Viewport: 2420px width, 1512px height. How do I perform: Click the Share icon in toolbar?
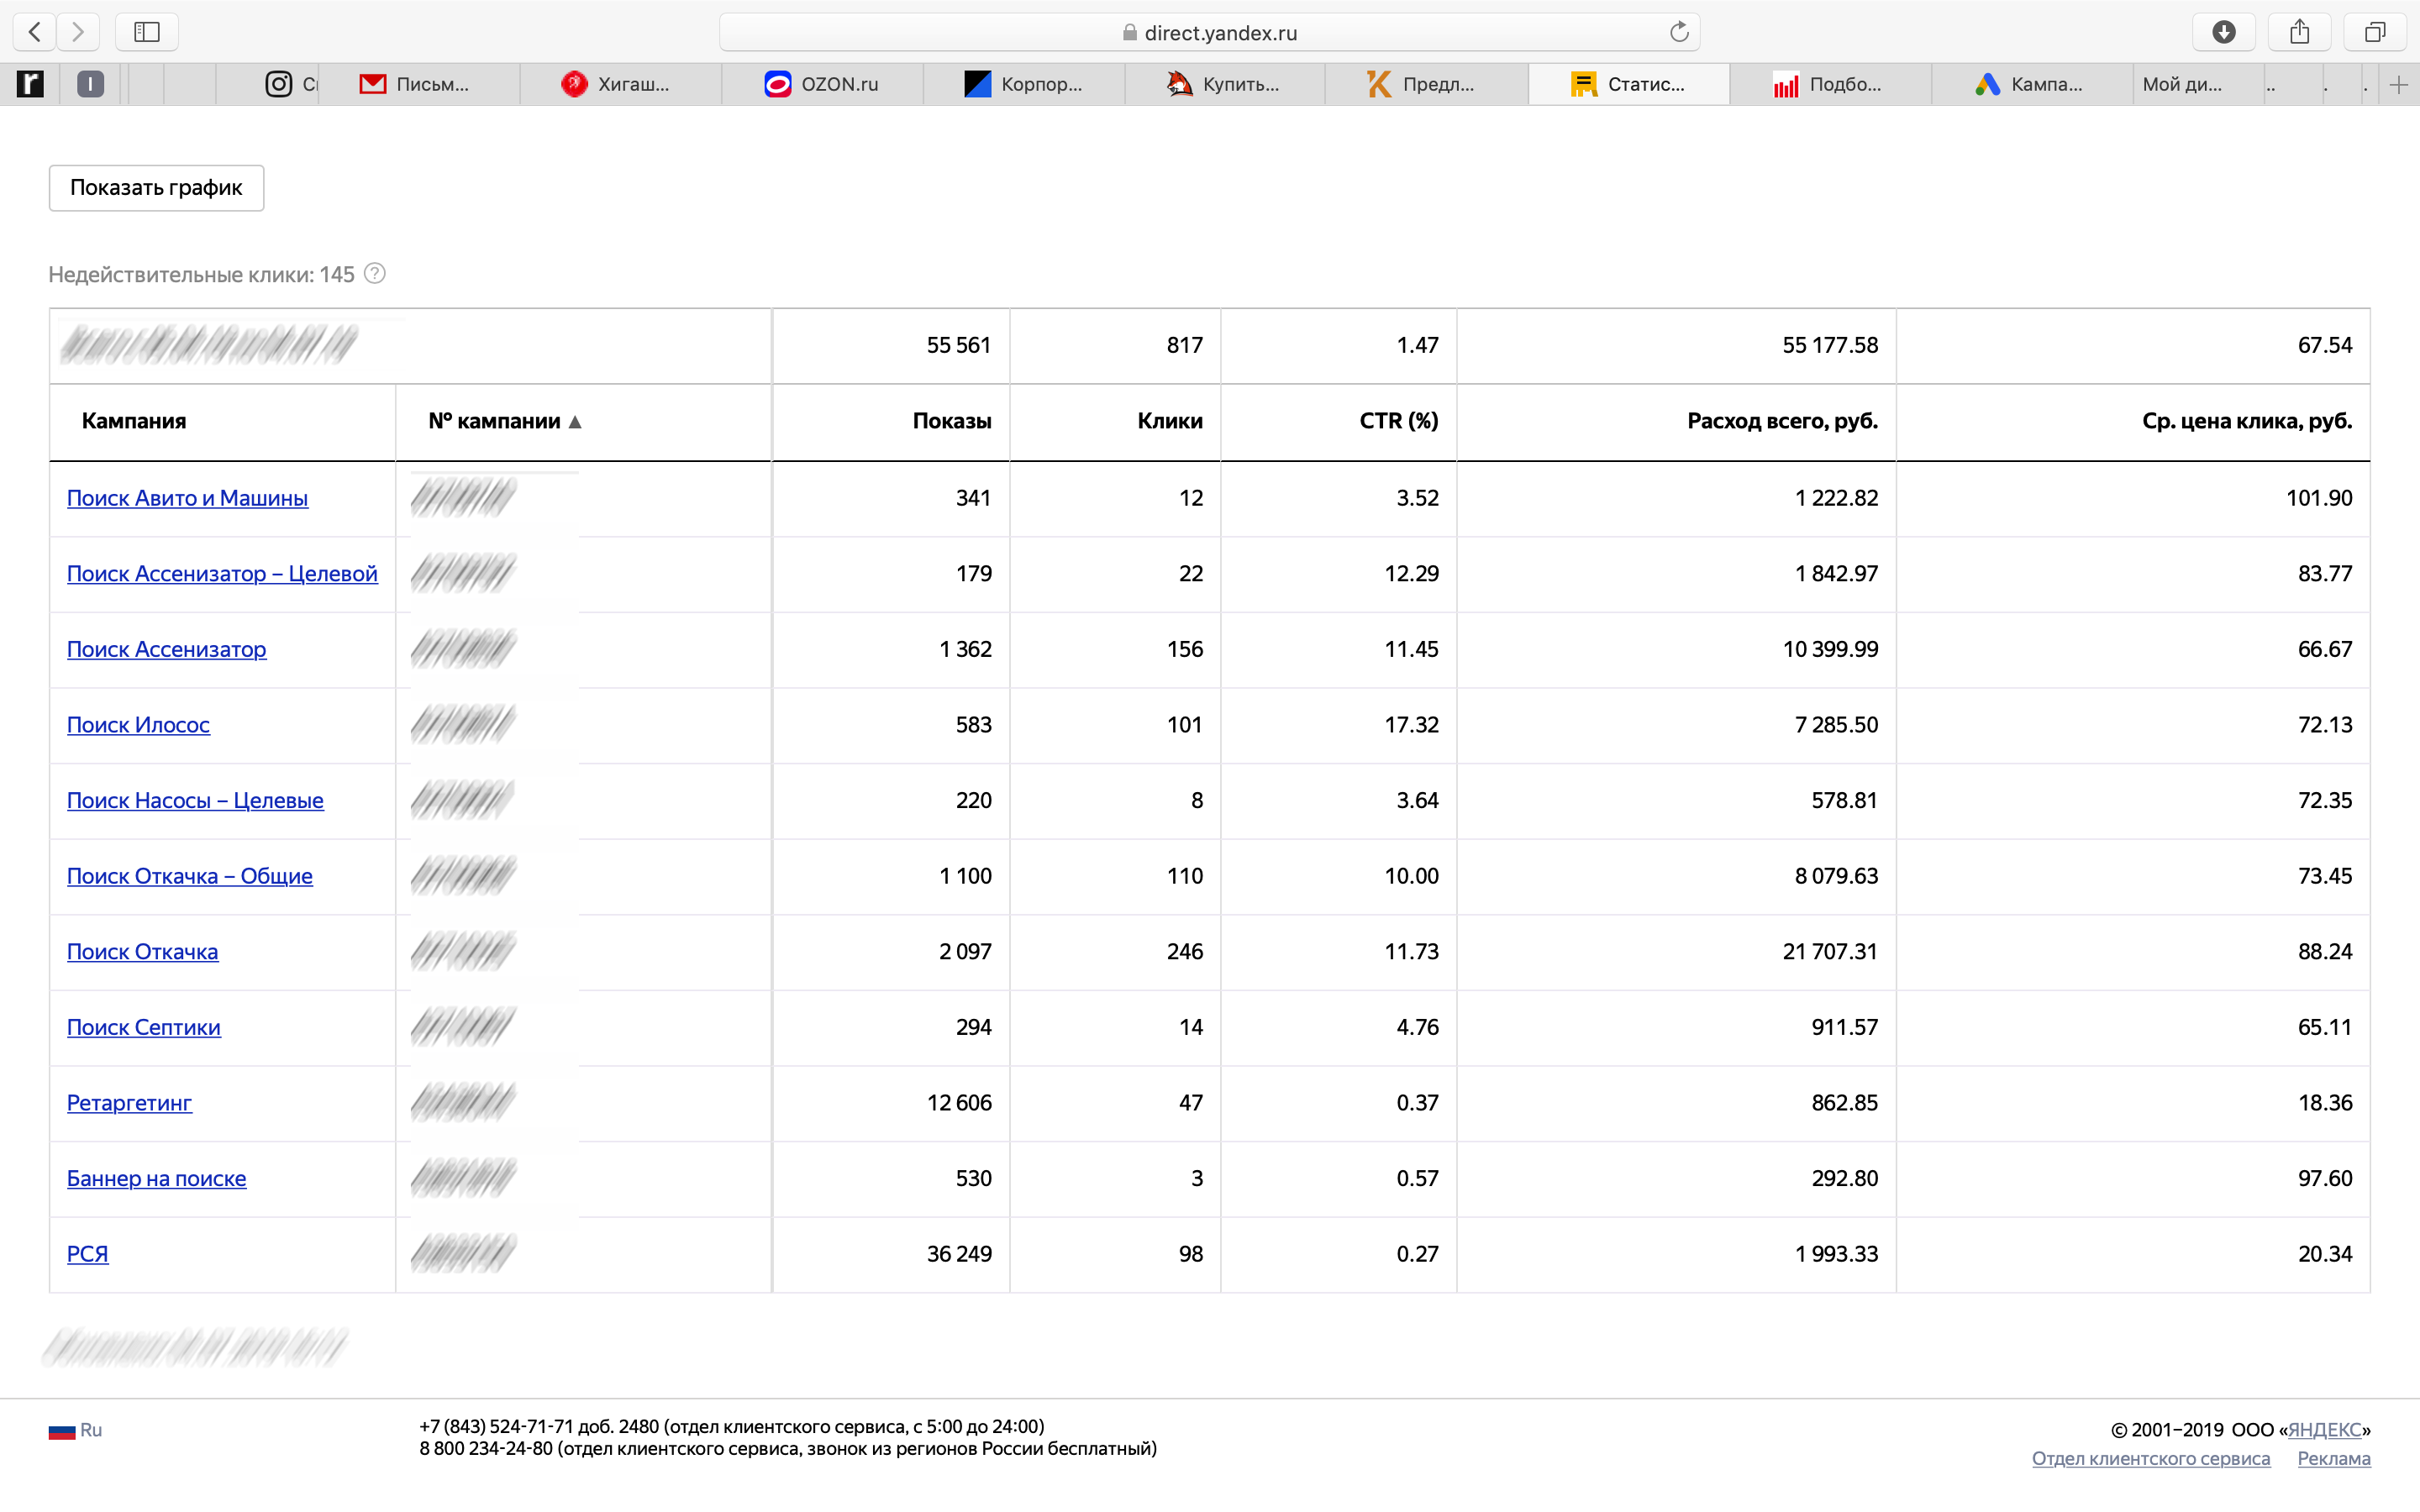(2299, 32)
